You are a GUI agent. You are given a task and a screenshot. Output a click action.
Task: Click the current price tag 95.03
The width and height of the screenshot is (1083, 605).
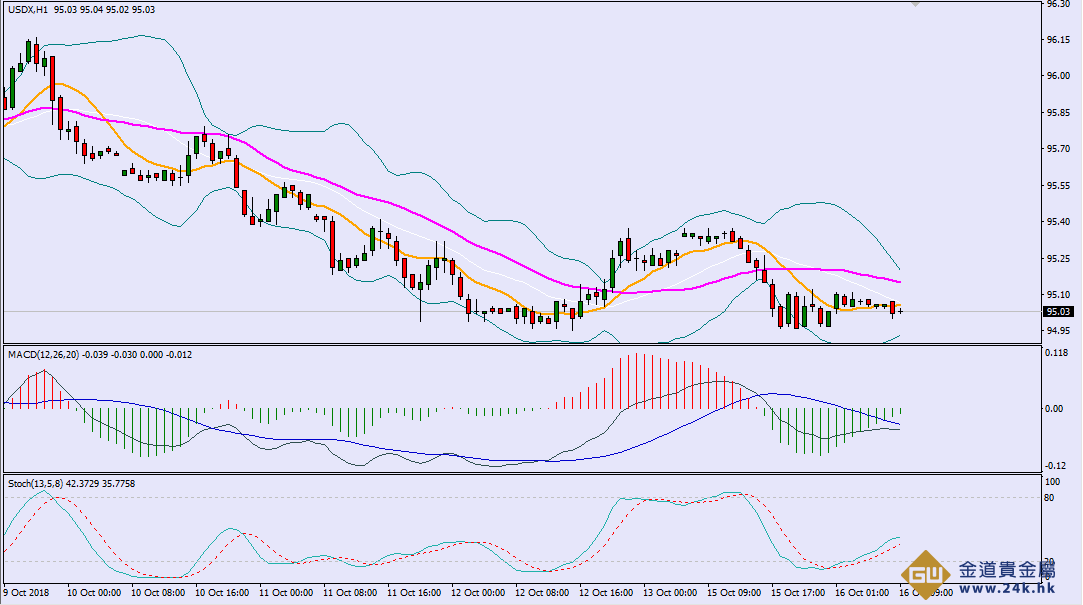coord(1060,312)
